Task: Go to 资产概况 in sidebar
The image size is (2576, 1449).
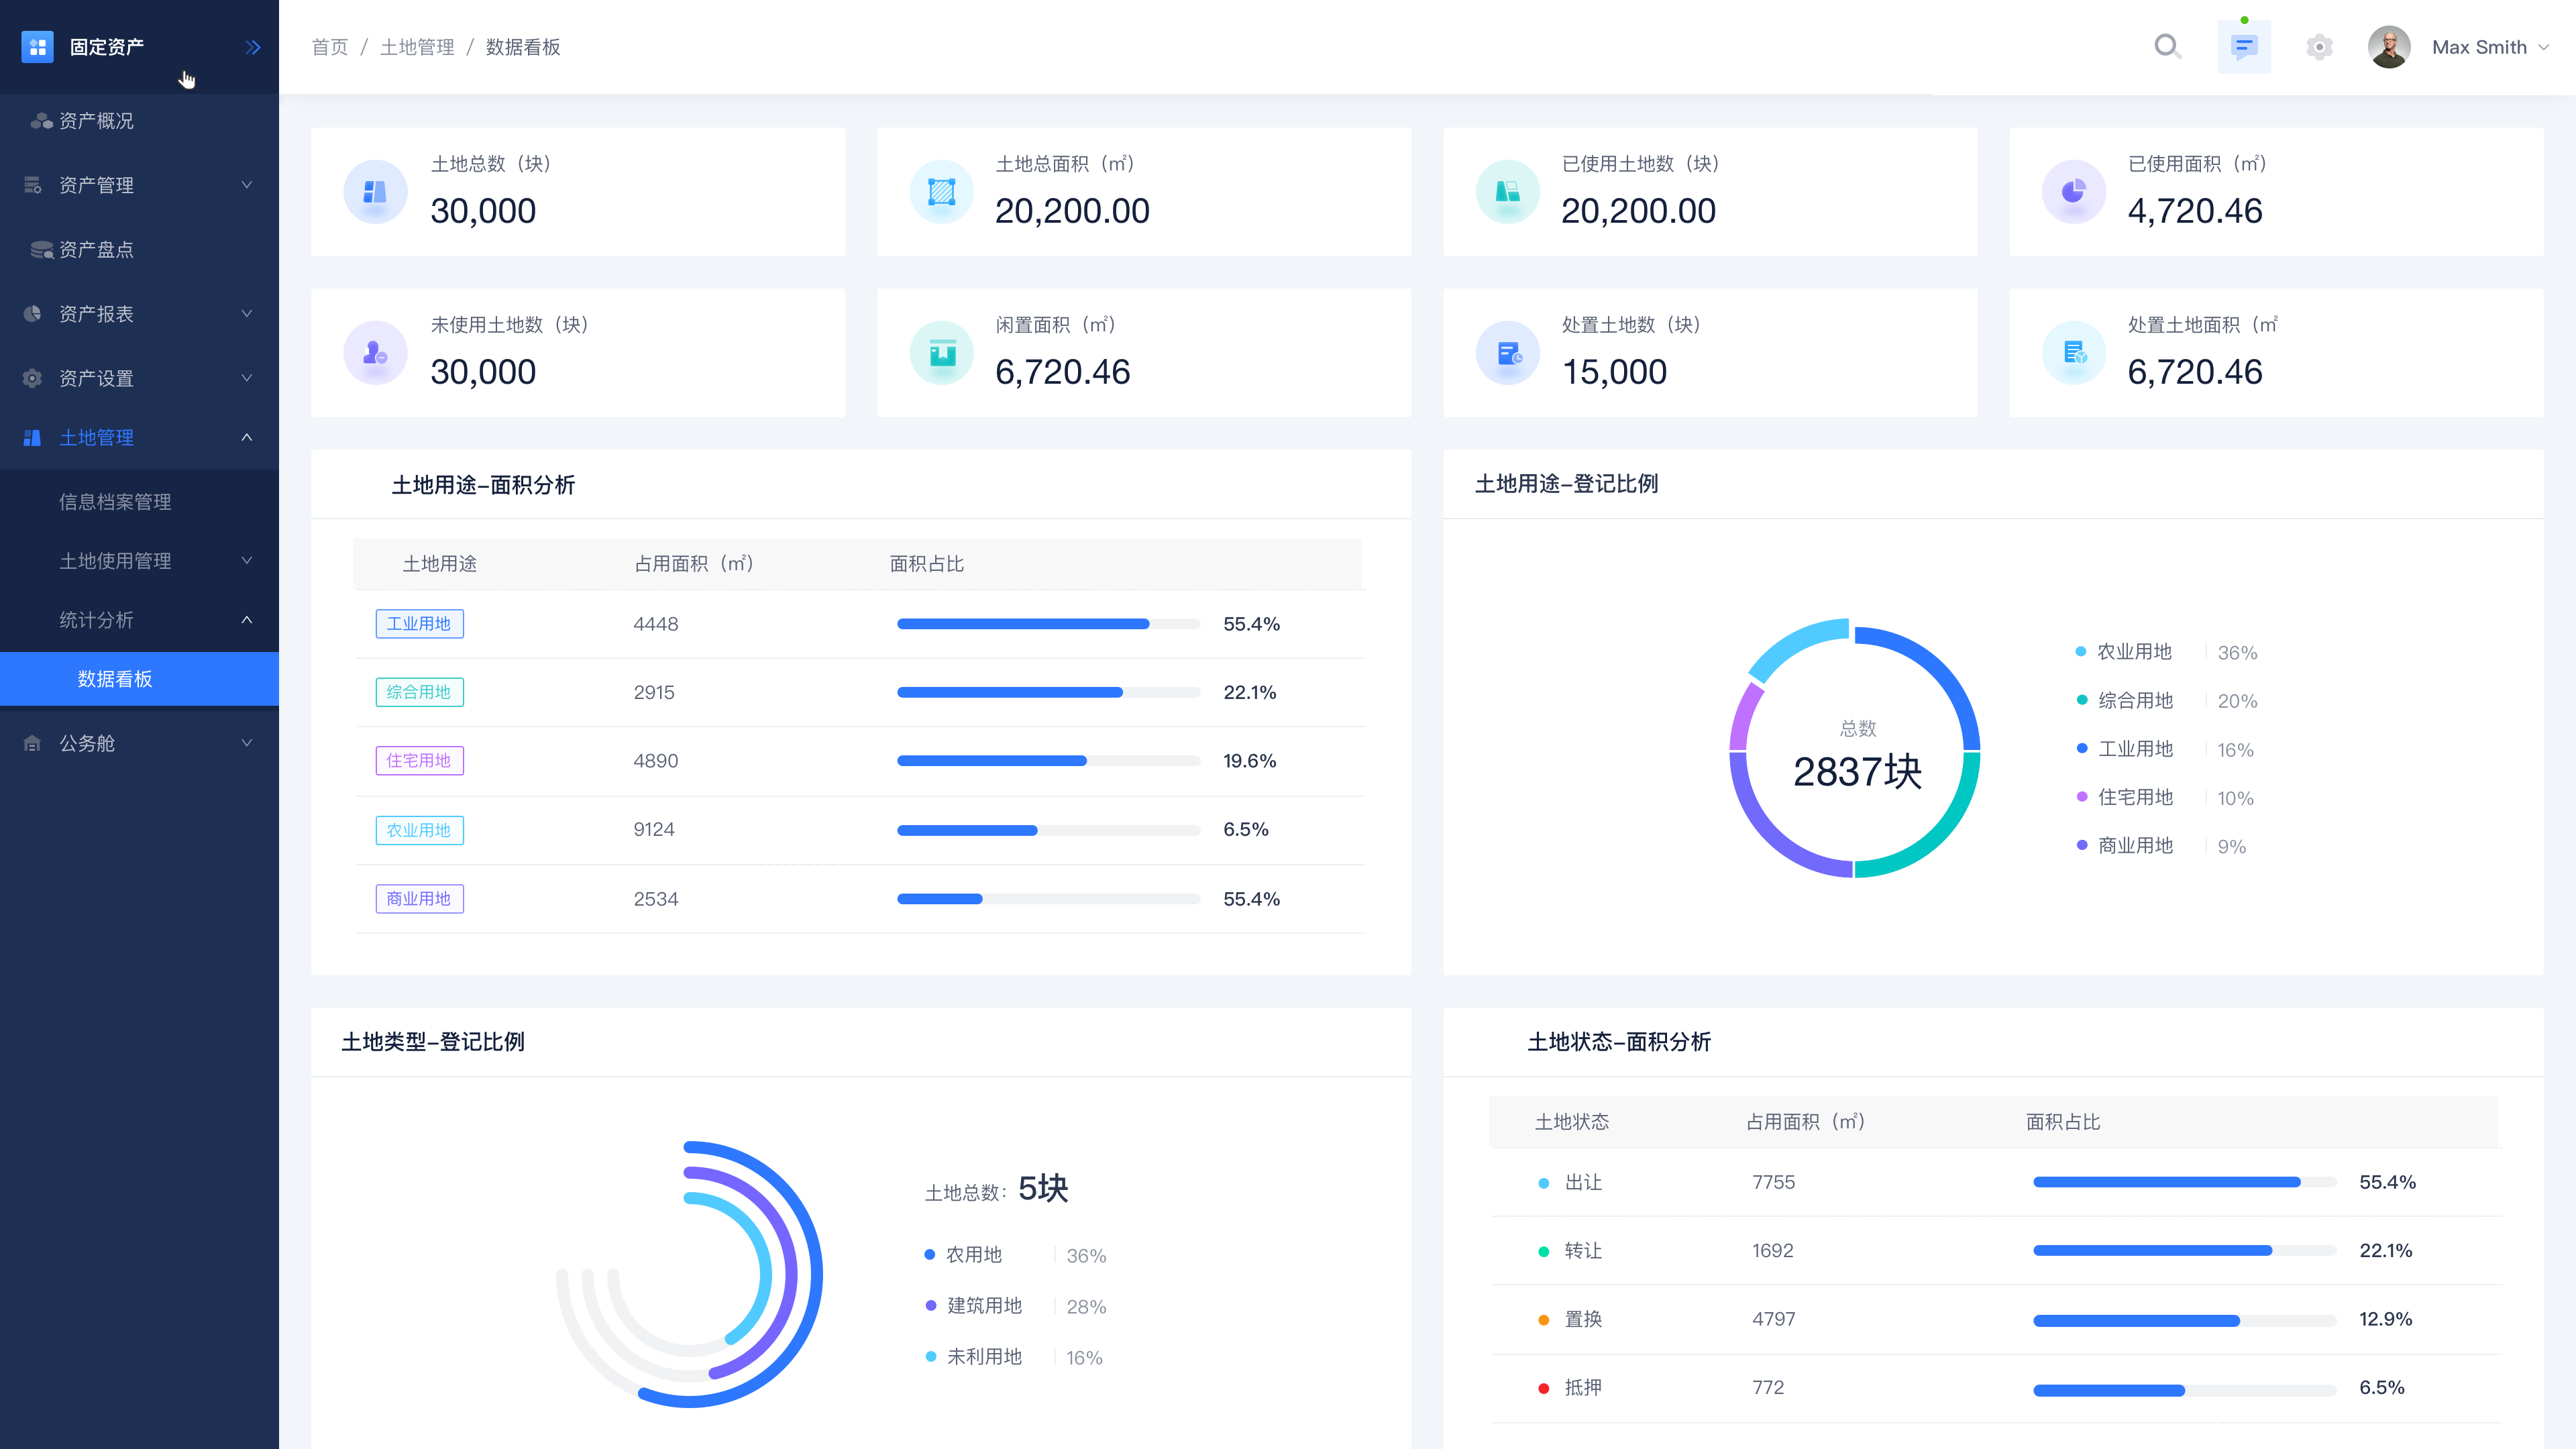Action: 96,121
